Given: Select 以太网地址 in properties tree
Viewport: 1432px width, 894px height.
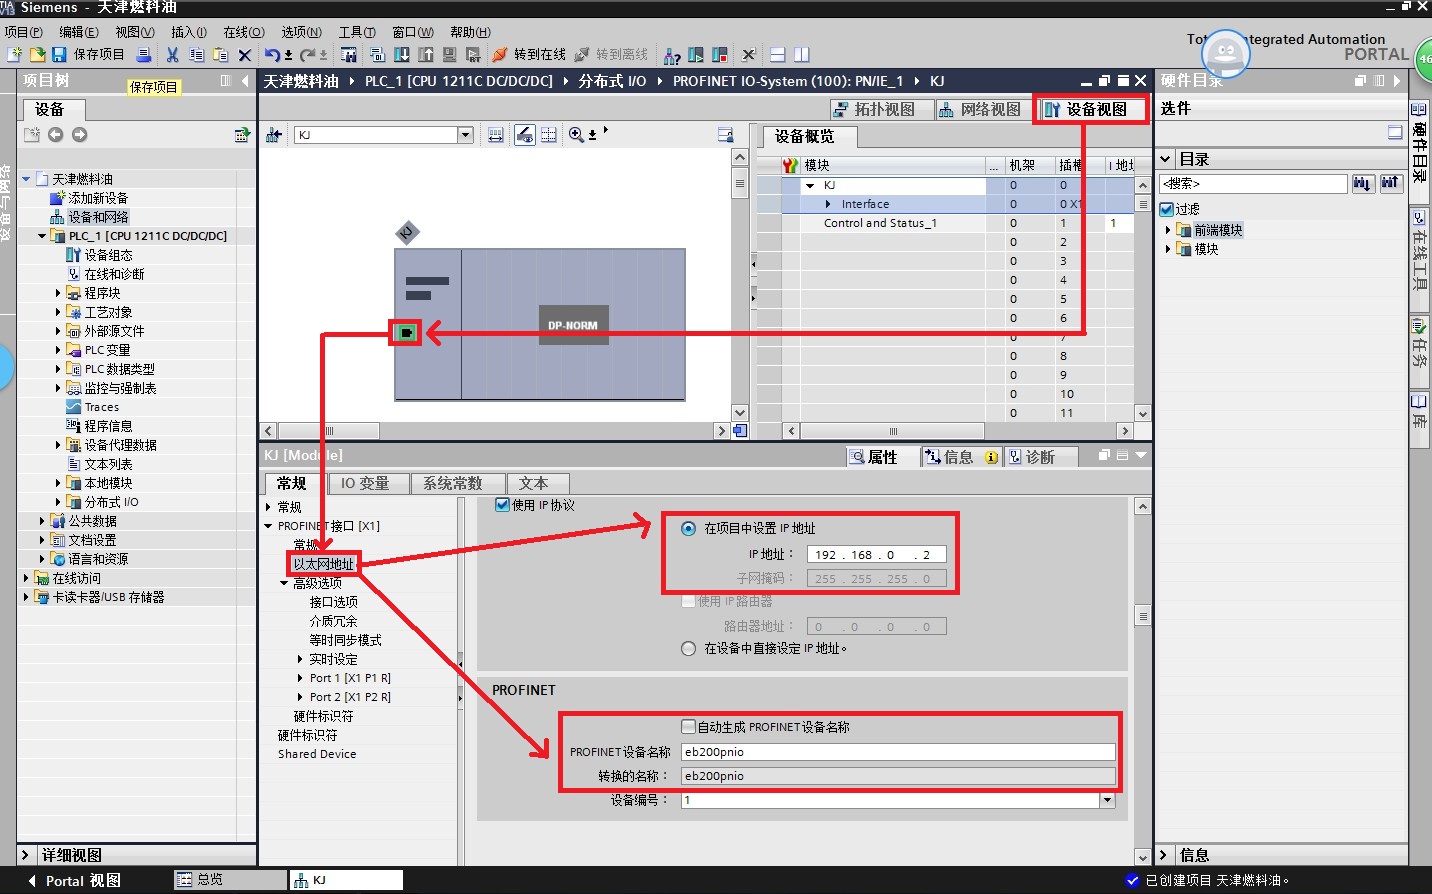Looking at the screenshot, I should click(x=323, y=564).
